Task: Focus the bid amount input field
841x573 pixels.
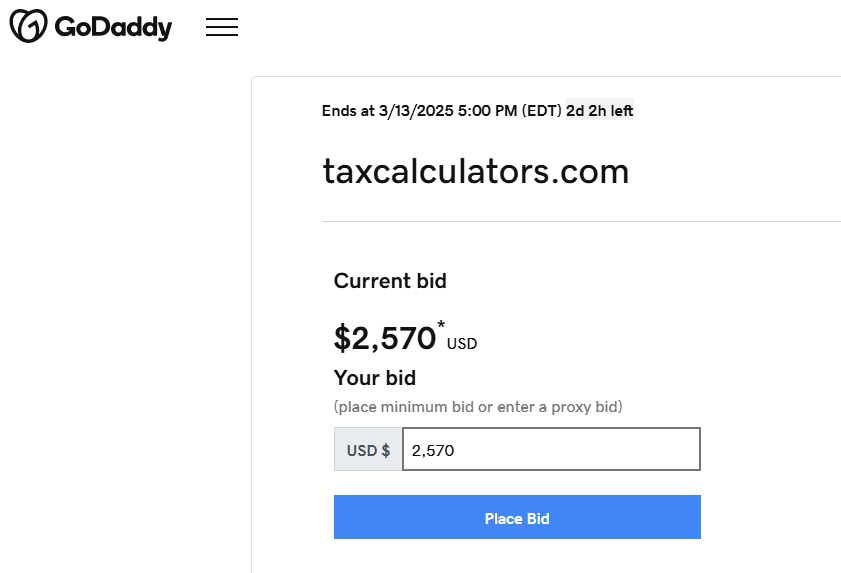Action: pos(551,449)
